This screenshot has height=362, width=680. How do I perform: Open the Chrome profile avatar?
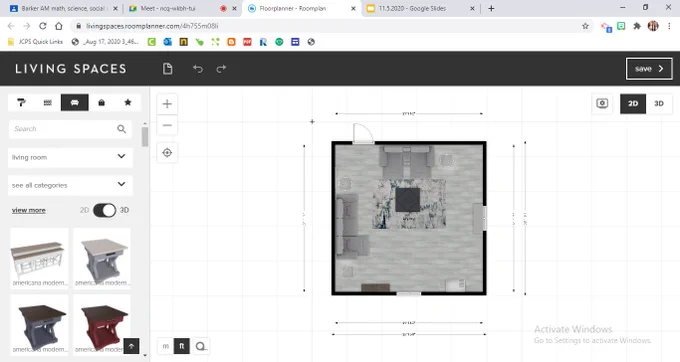(x=653, y=26)
